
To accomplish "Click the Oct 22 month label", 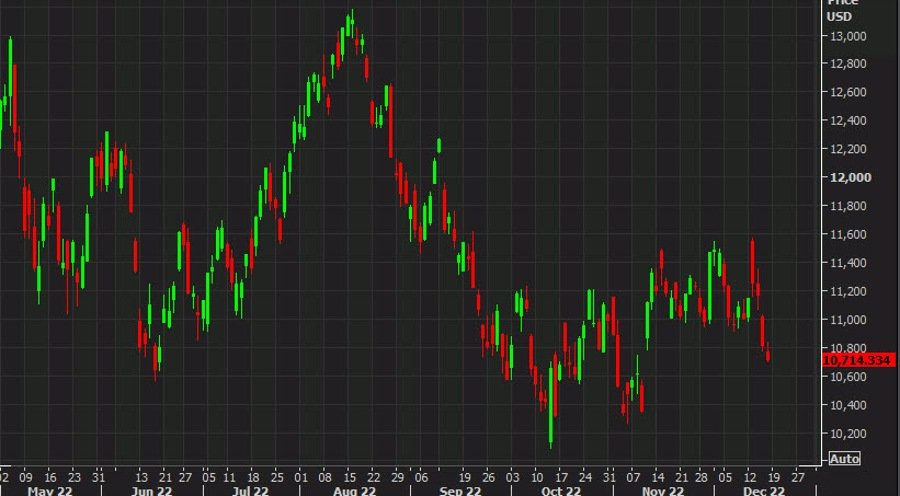I will click(561, 491).
